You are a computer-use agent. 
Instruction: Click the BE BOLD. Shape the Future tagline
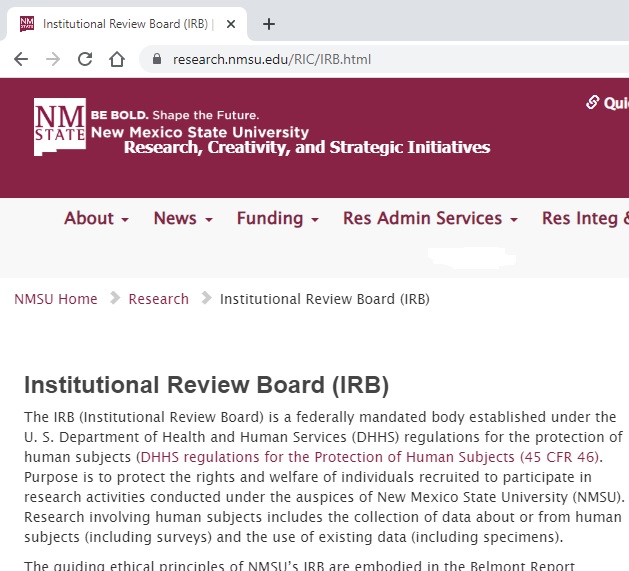(175, 115)
